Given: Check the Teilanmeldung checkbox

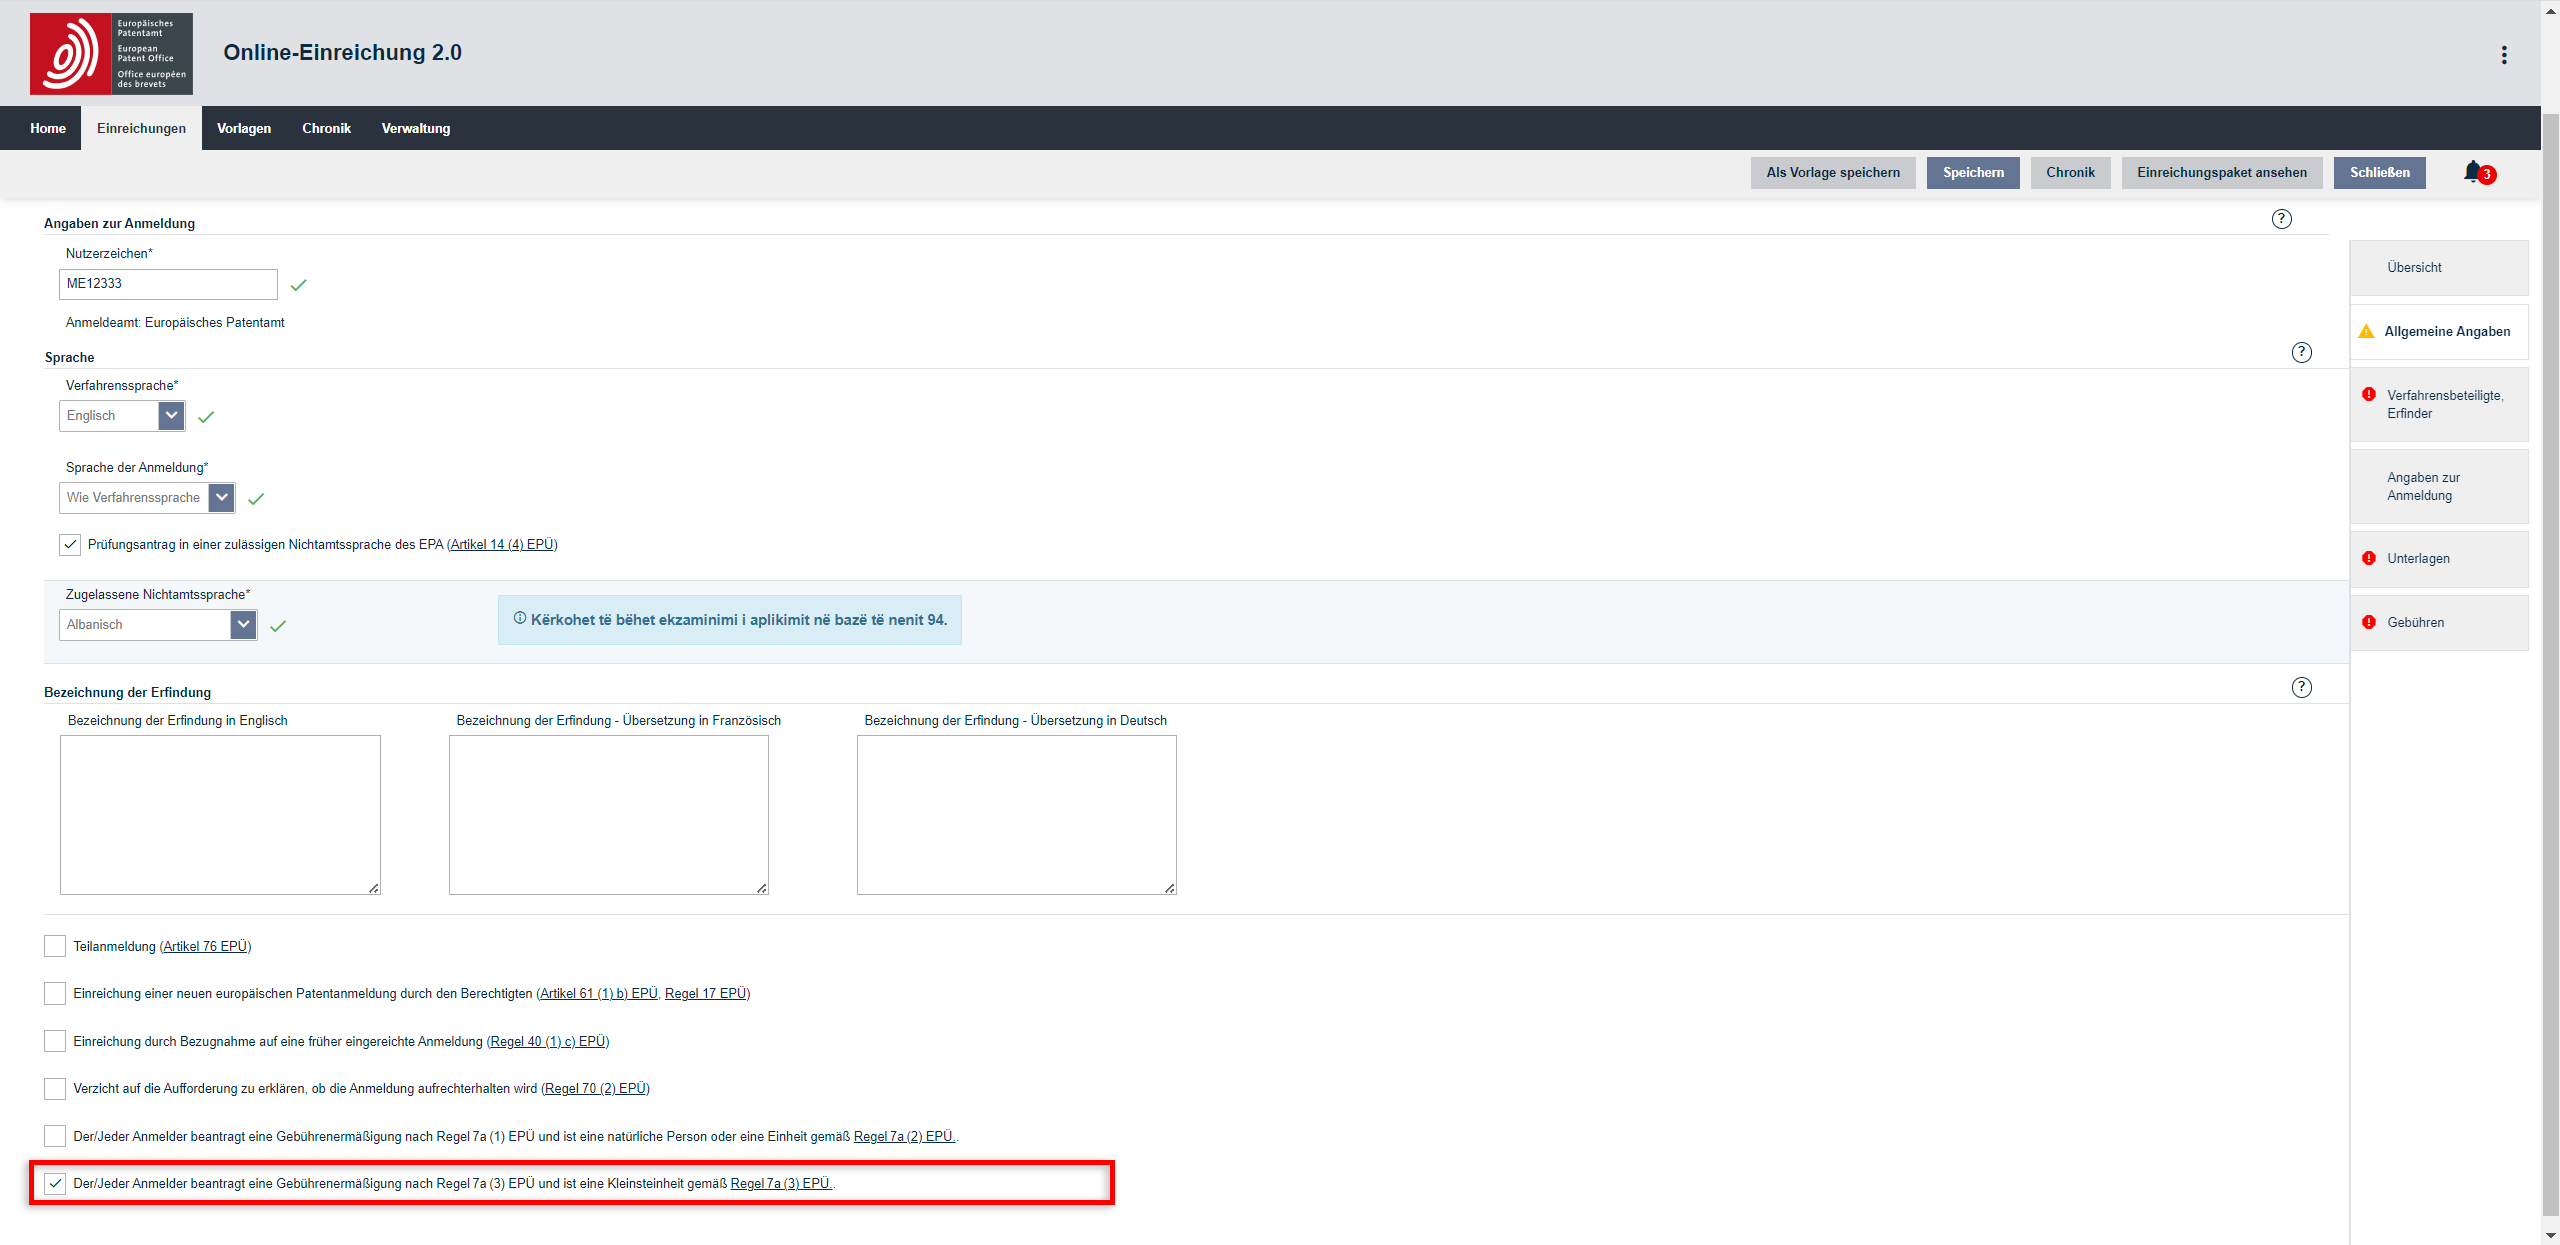Looking at the screenshot, I should [55, 946].
